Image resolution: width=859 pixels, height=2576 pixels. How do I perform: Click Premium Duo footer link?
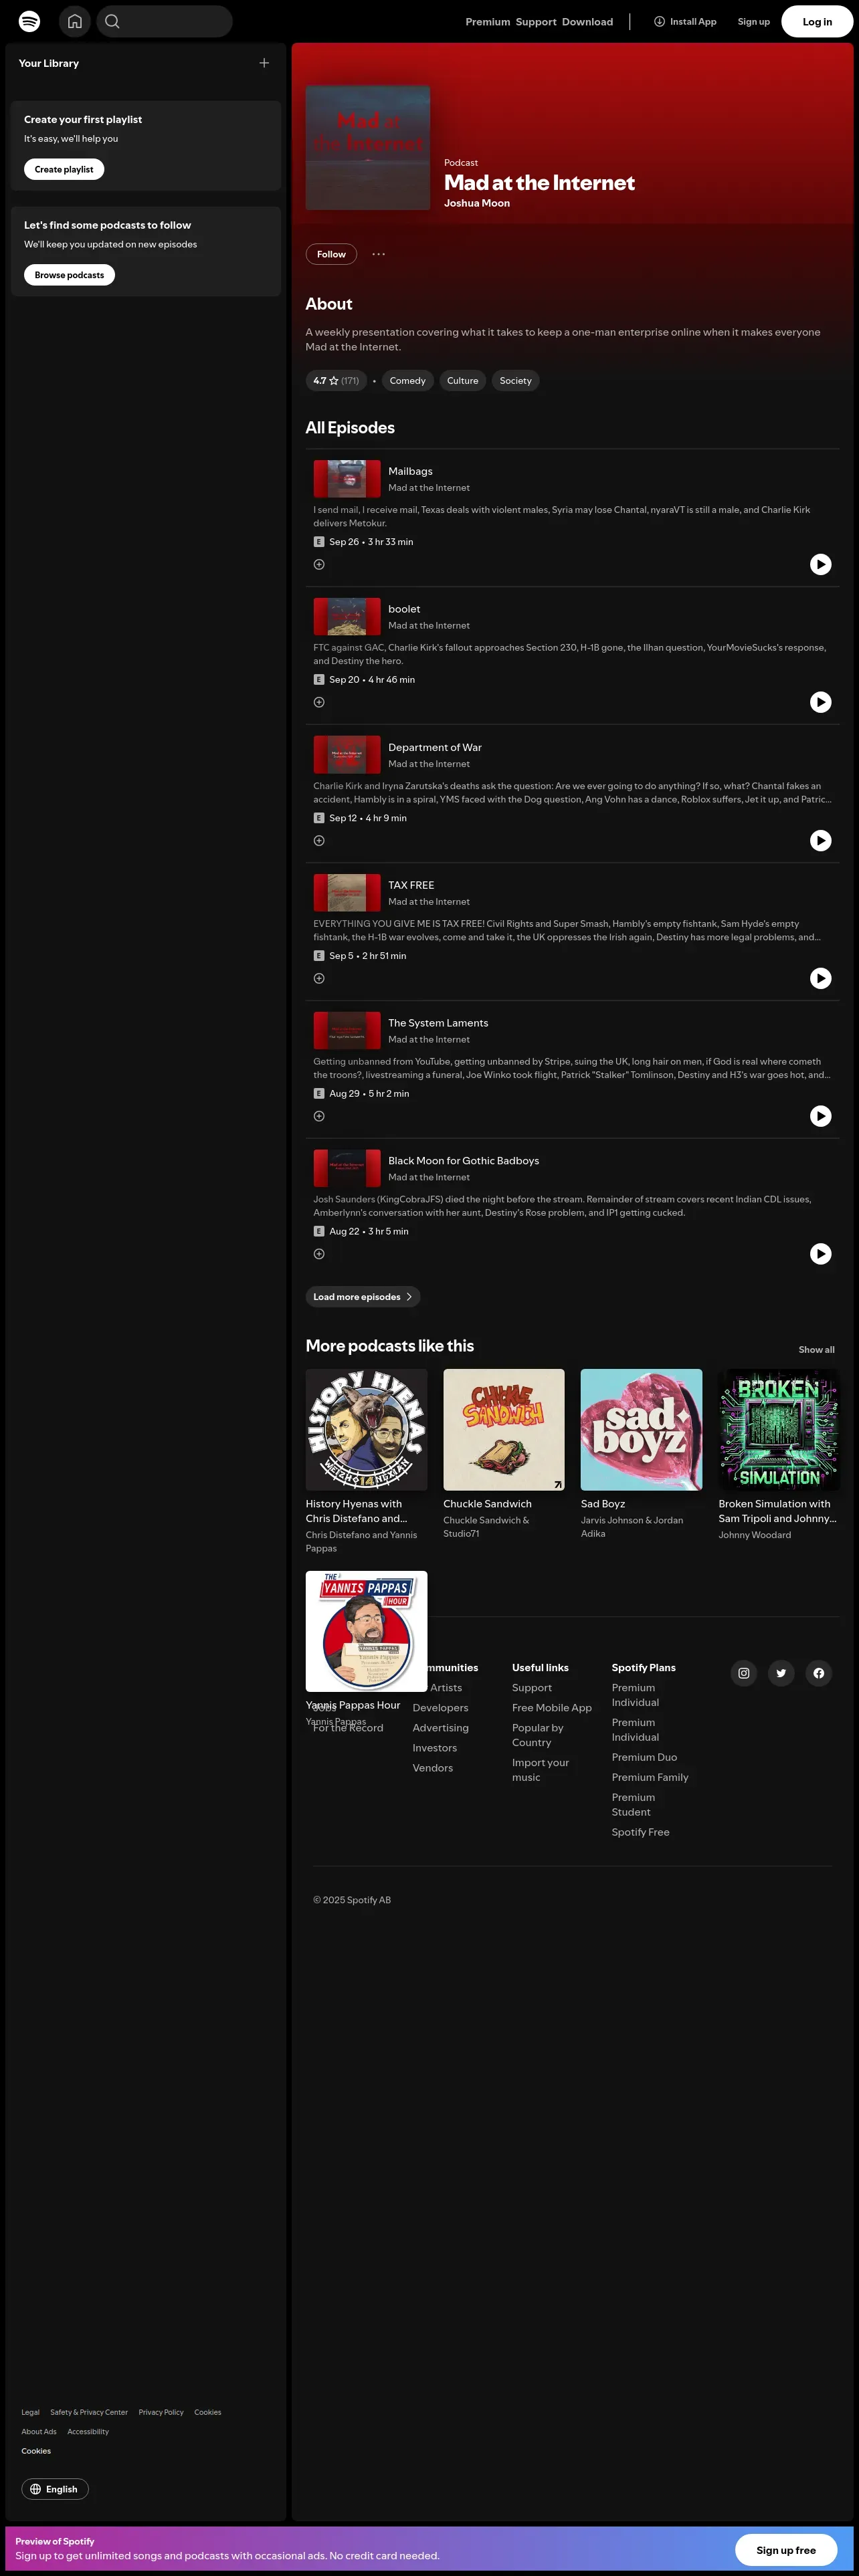(644, 1757)
